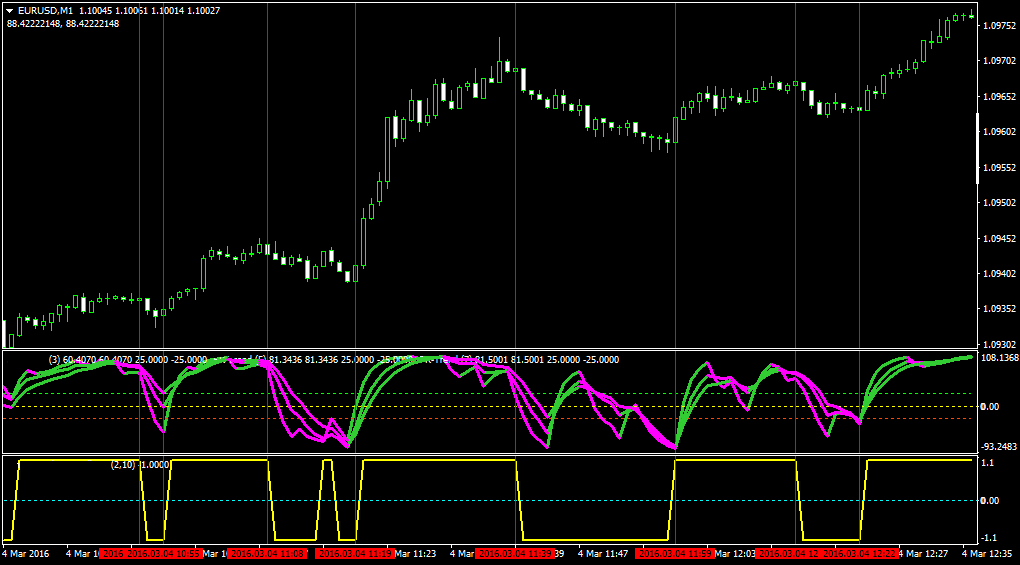The image size is (1020, 565).
Task: Click the 1.09552 price scale label
Action: pos(1000,168)
